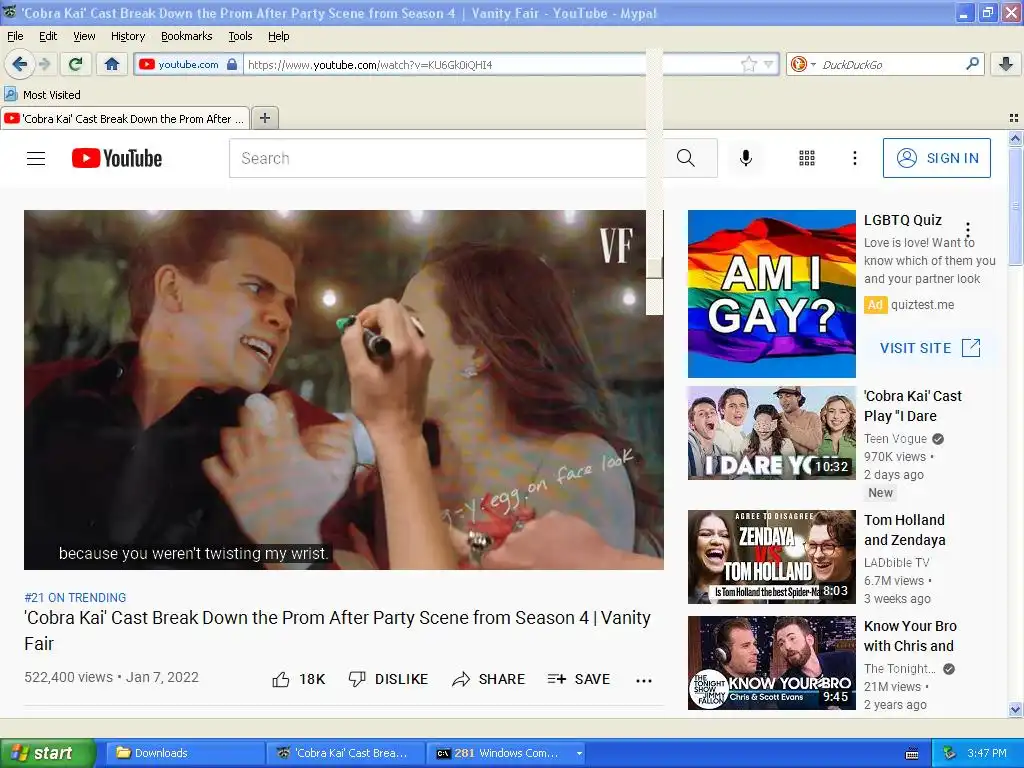Click page scrollbar up arrow
This screenshot has width=1024, height=768.
[x=1015, y=138]
